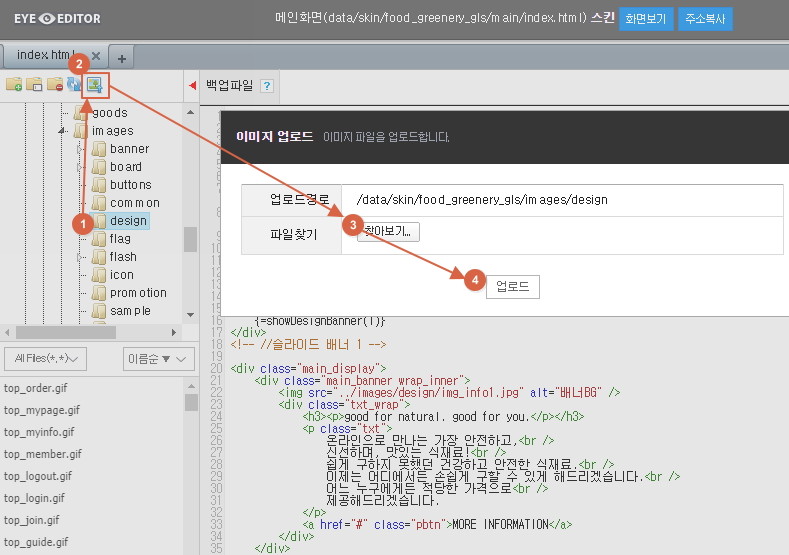
Task: Expand the banner folder
Action: (x=81, y=149)
